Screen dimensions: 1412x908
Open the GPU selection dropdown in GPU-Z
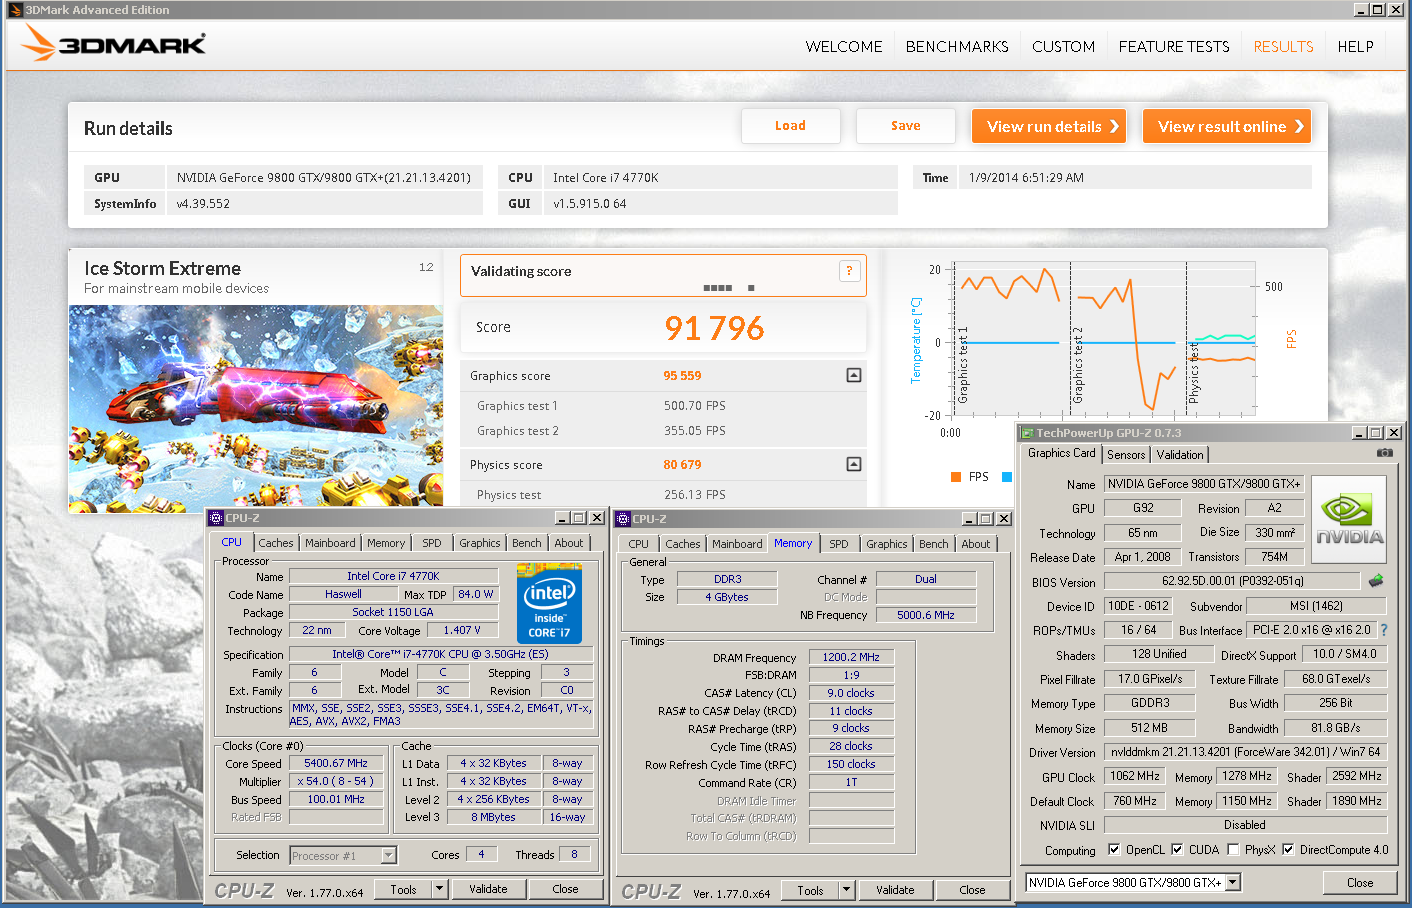point(1233,882)
